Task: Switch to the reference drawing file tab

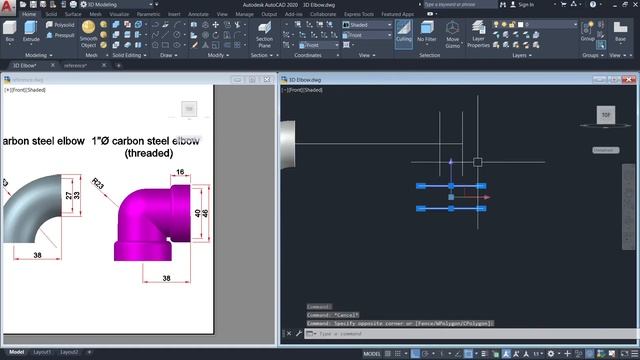Action: coord(76,65)
